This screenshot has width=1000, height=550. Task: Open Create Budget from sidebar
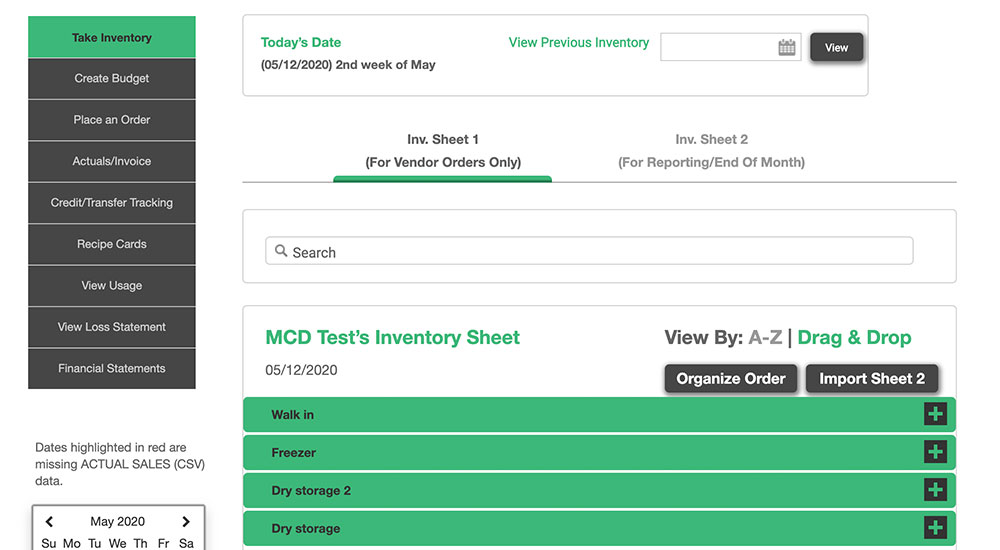tap(112, 78)
